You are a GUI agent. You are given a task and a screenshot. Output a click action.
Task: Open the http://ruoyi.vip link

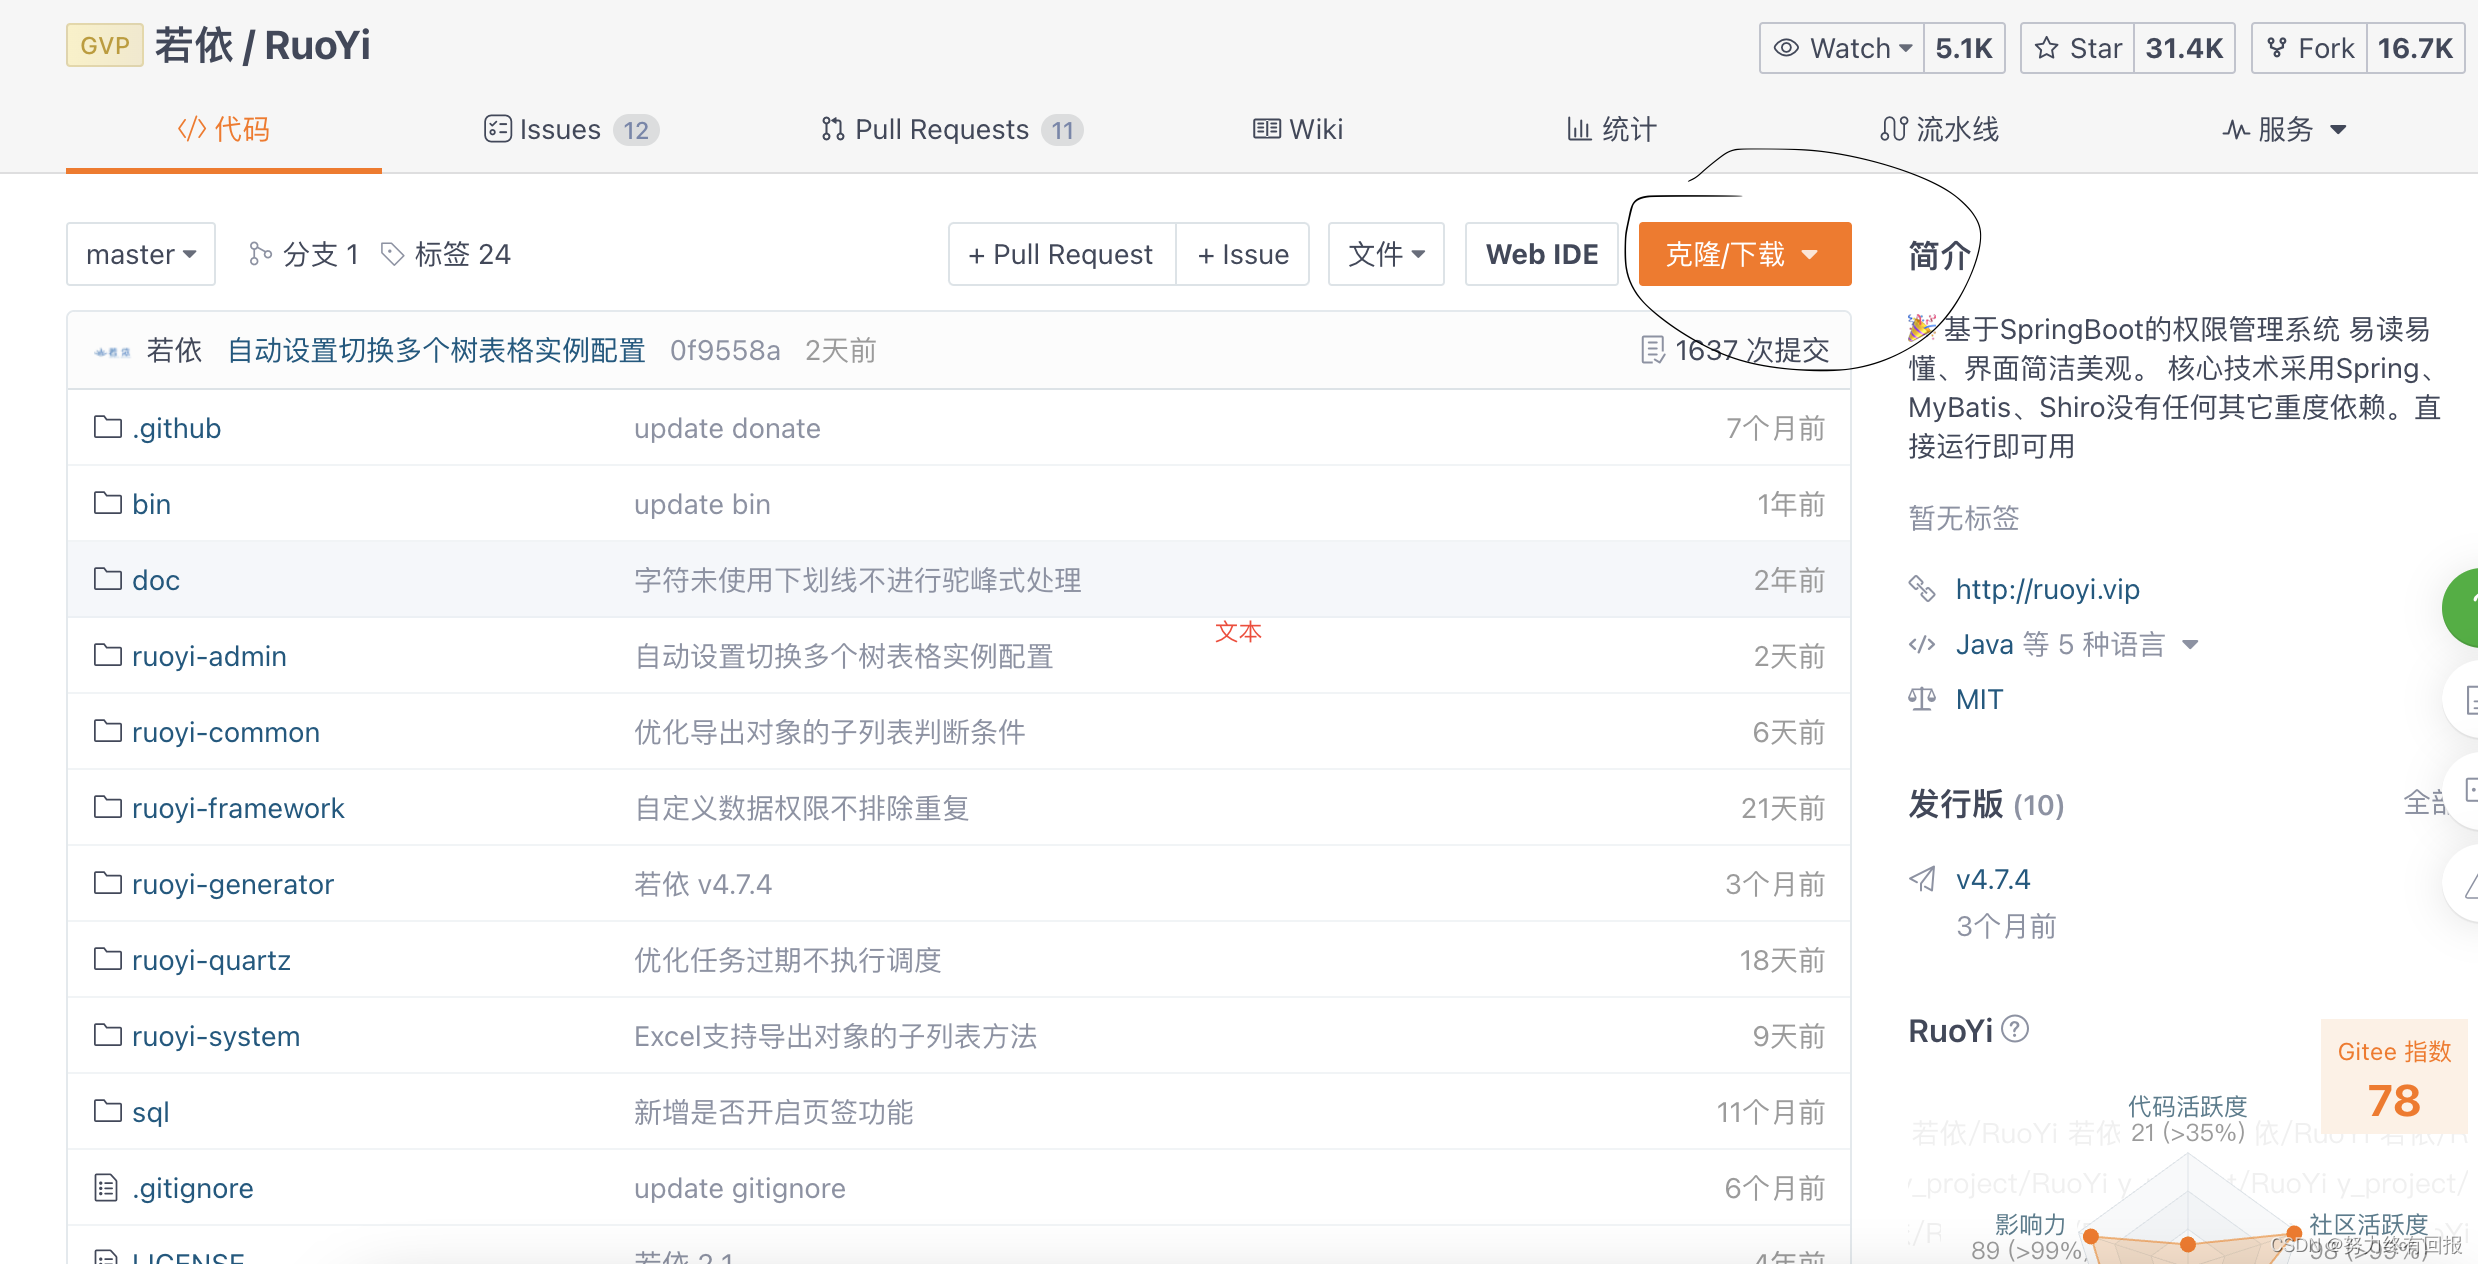point(2047,590)
